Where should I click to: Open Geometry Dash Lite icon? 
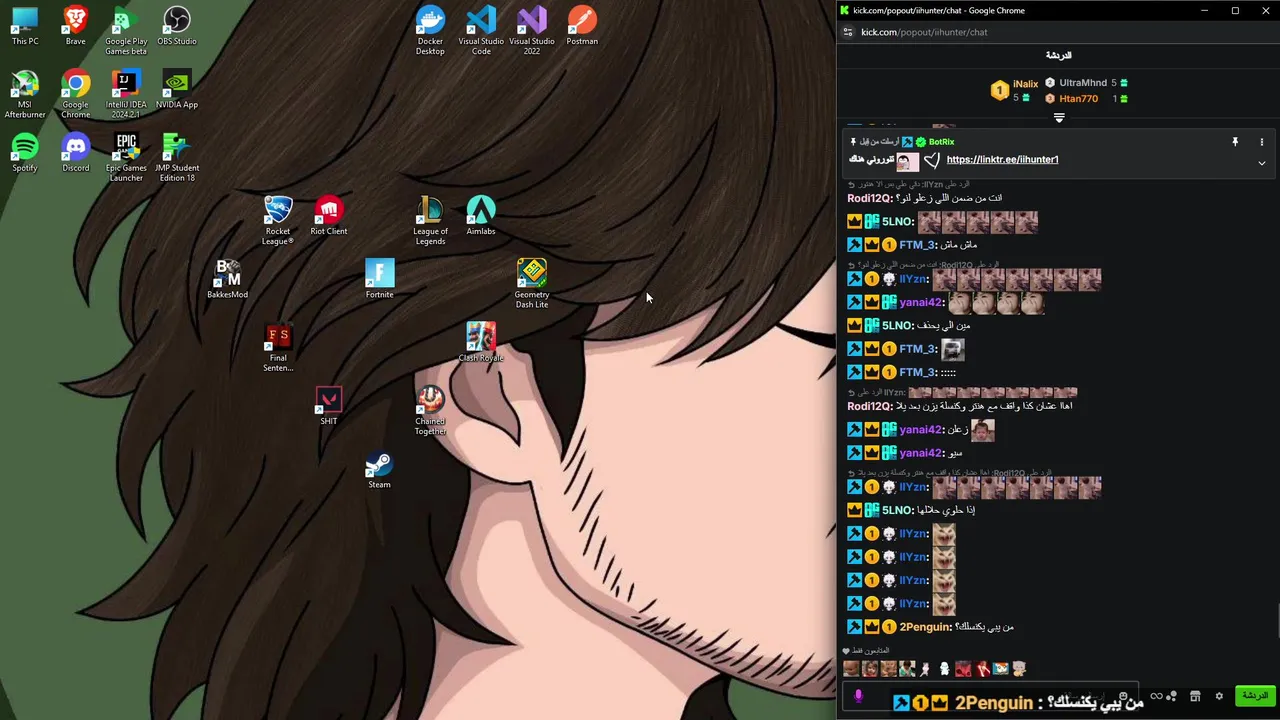pos(532,284)
